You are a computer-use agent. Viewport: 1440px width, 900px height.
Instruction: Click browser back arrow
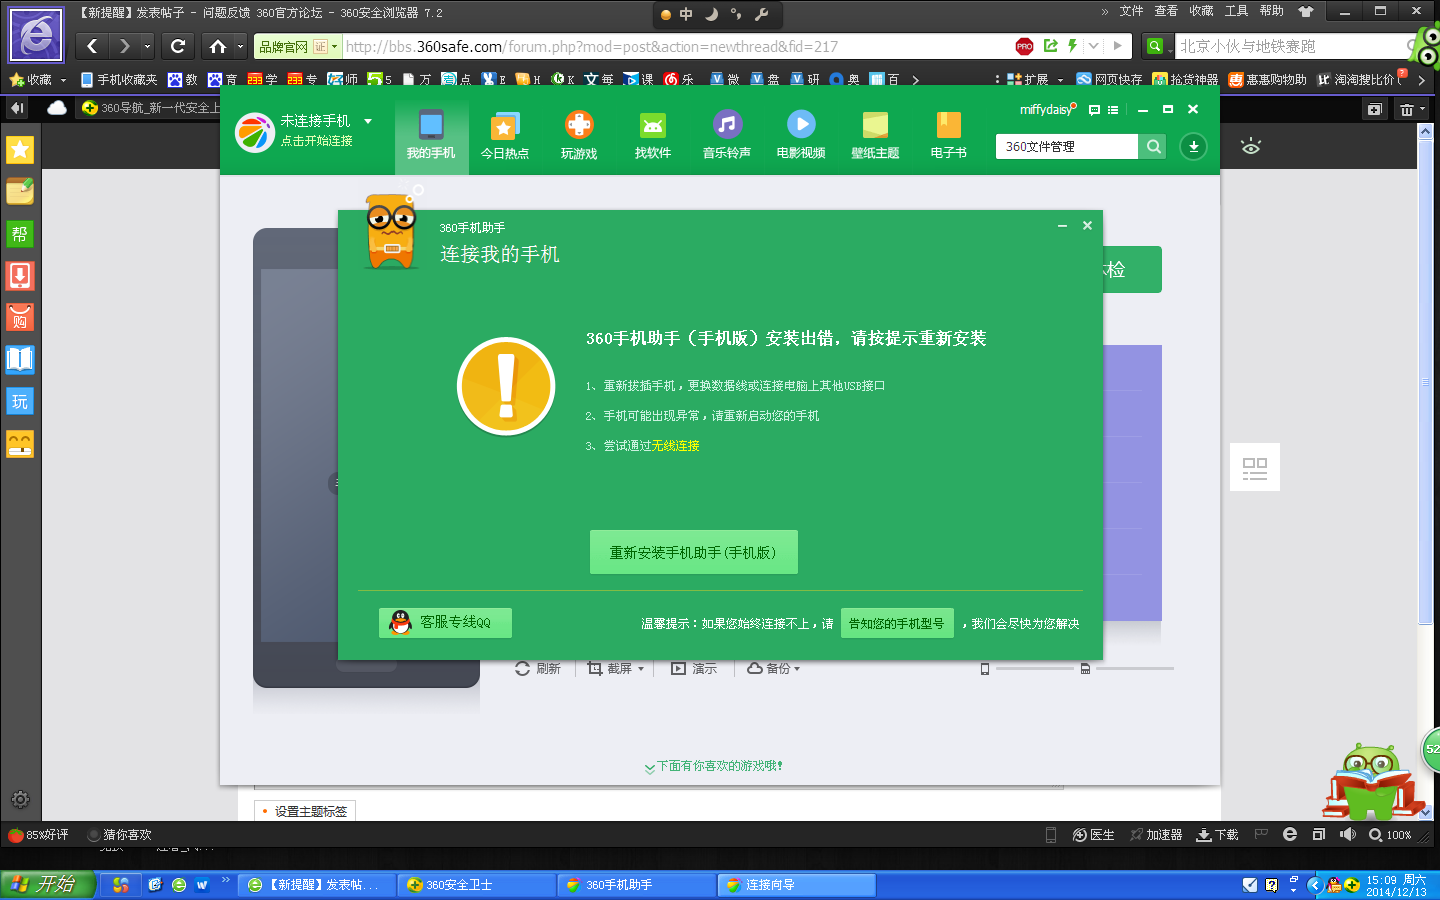pyautogui.click(x=92, y=46)
